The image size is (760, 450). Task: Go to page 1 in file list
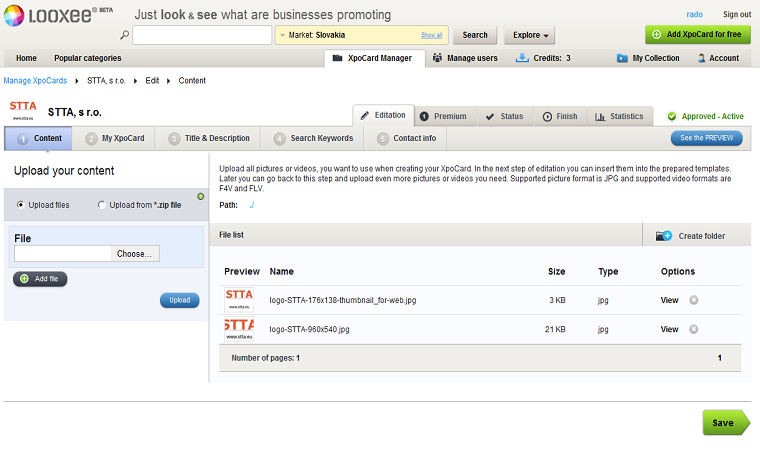[x=719, y=358]
